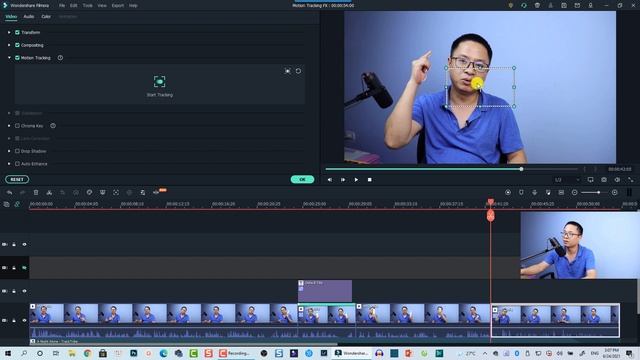Play the preview video
Image resolution: width=640 pixels, height=360 pixels.
[356, 180]
